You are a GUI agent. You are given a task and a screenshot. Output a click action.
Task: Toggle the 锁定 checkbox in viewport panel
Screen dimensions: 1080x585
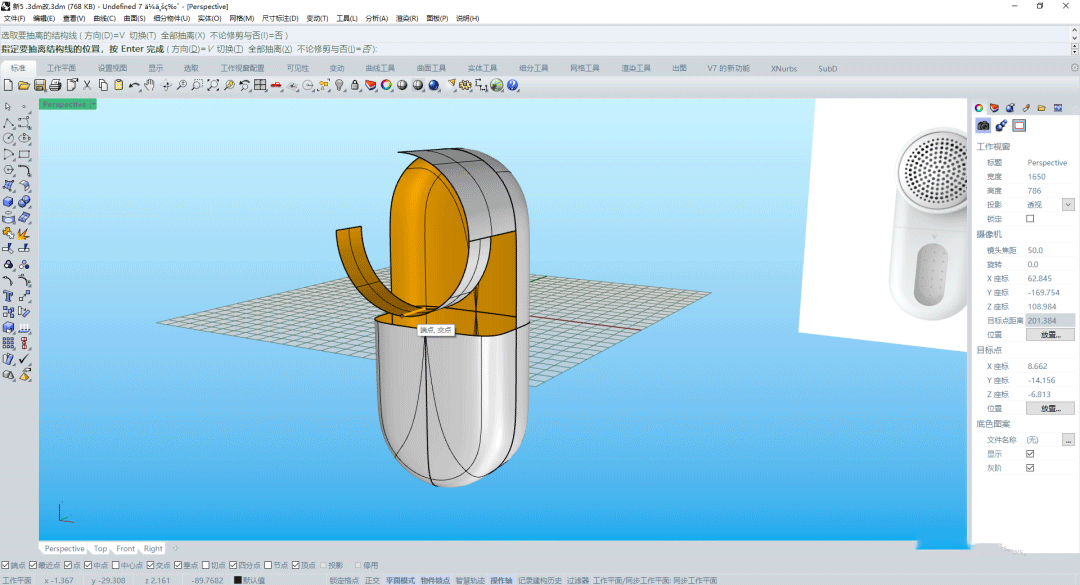(x=1030, y=218)
